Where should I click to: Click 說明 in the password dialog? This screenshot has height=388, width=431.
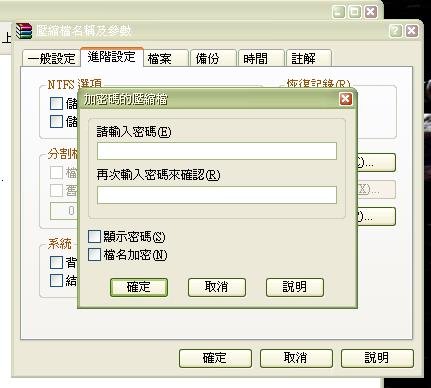point(295,287)
